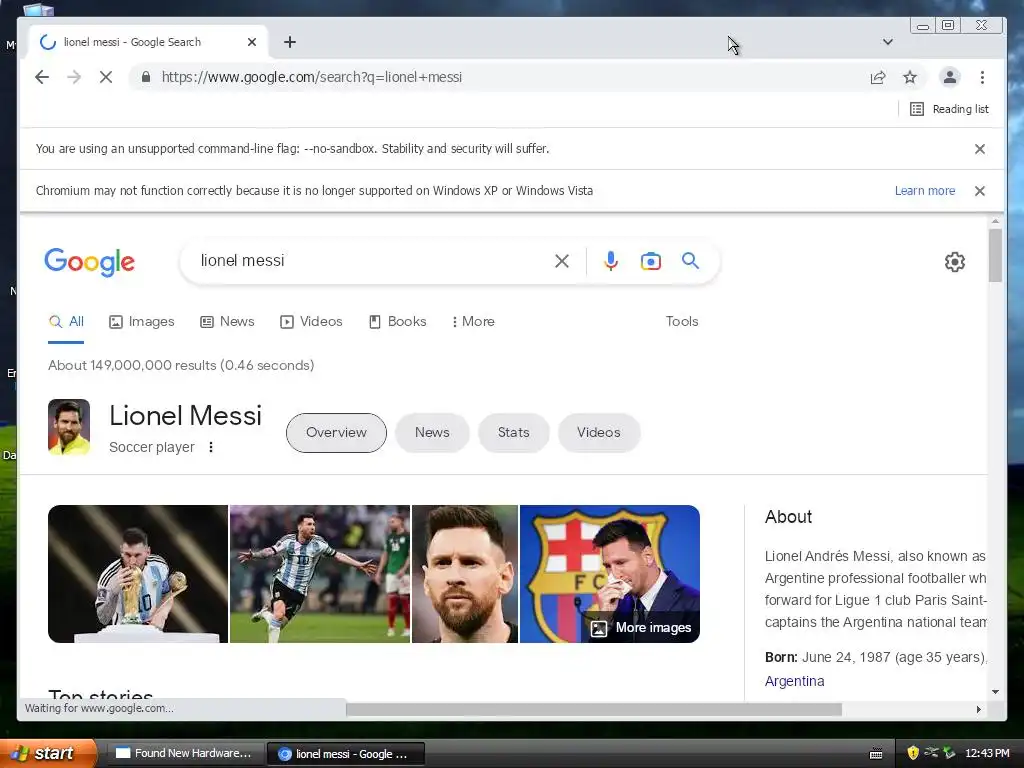Open site info via the lock icon
The image size is (1024, 768).
pos(146,77)
